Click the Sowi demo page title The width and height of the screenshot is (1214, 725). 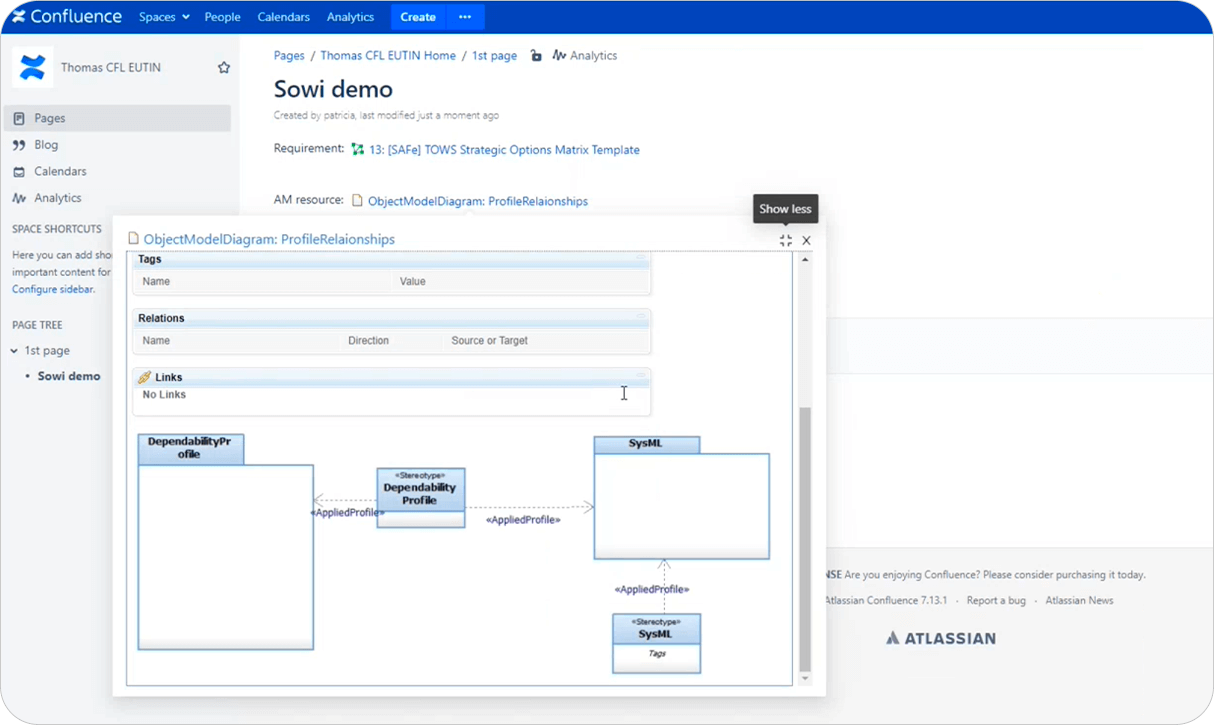click(333, 89)
